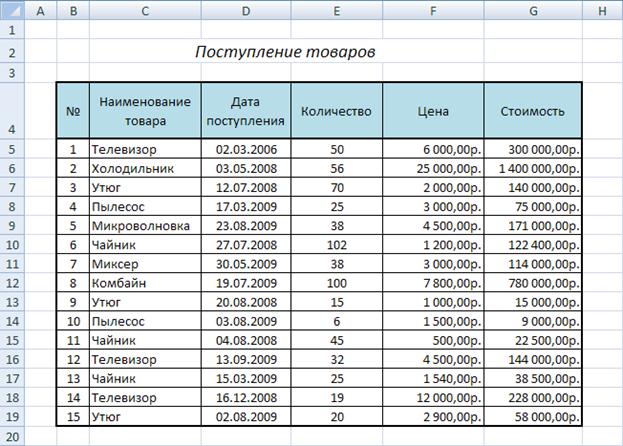Click the 'Дата поступления' header cell

tap(246, 111)
